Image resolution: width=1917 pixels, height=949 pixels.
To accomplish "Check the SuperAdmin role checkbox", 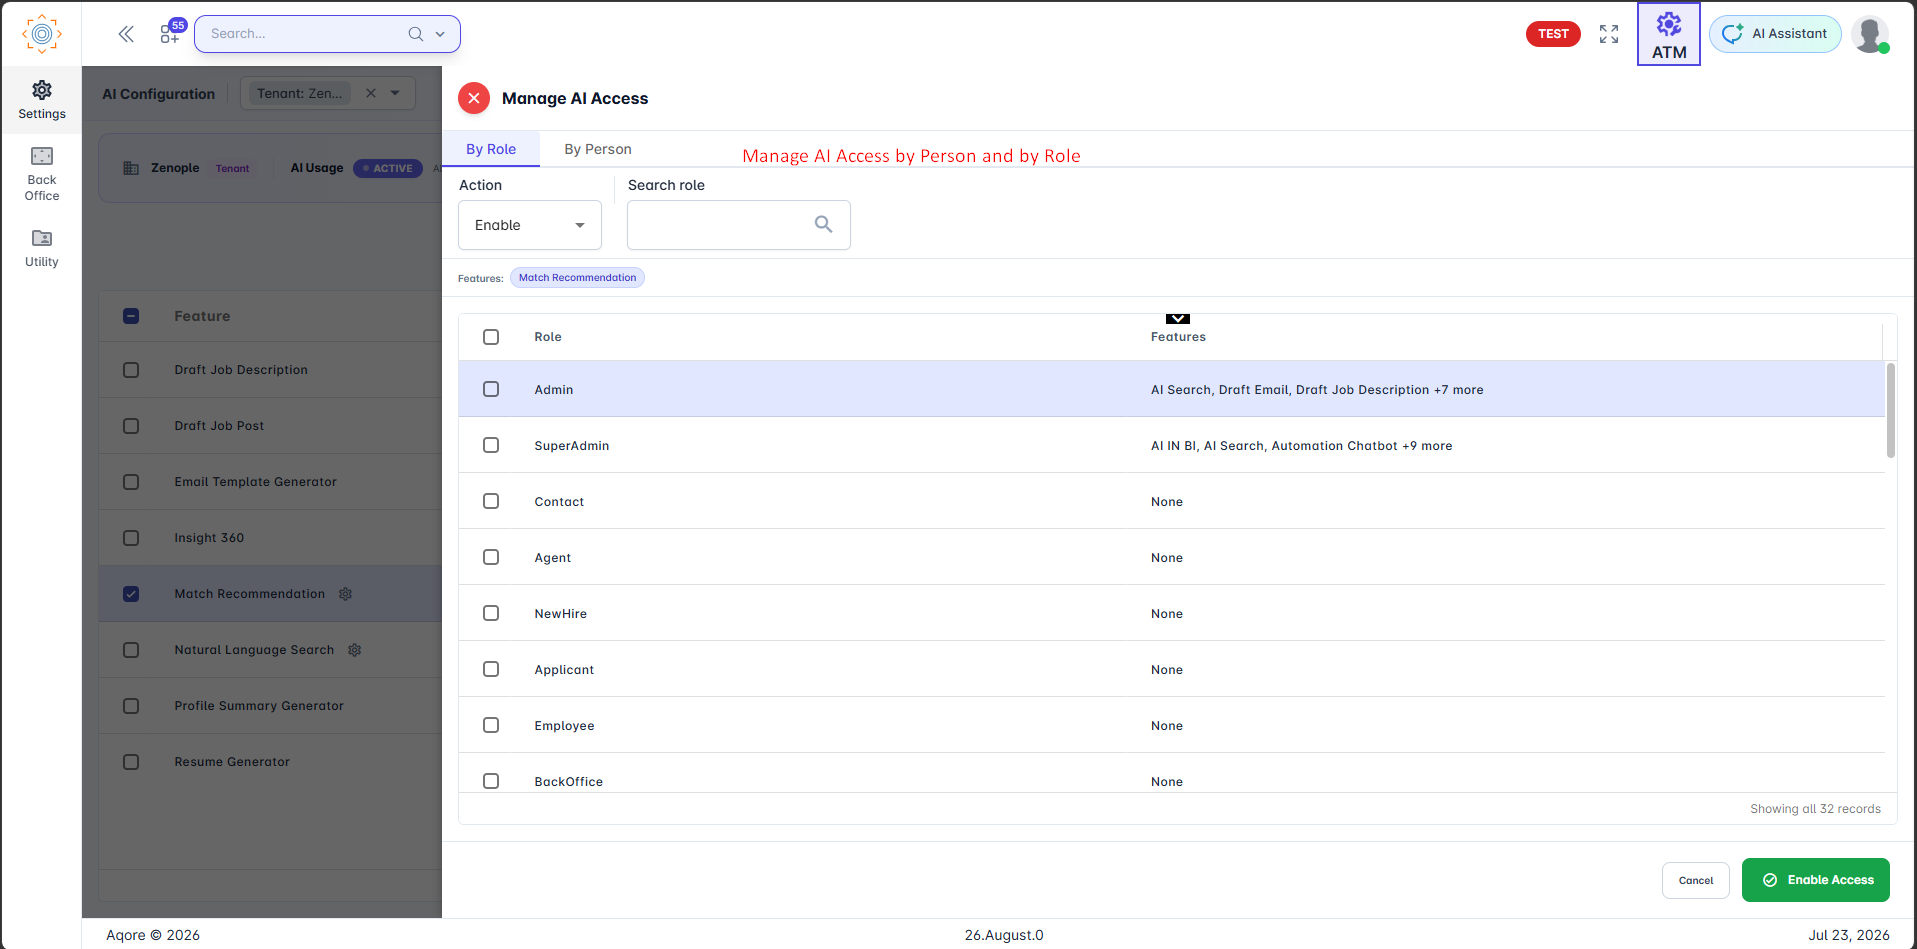I will [491, 445].
